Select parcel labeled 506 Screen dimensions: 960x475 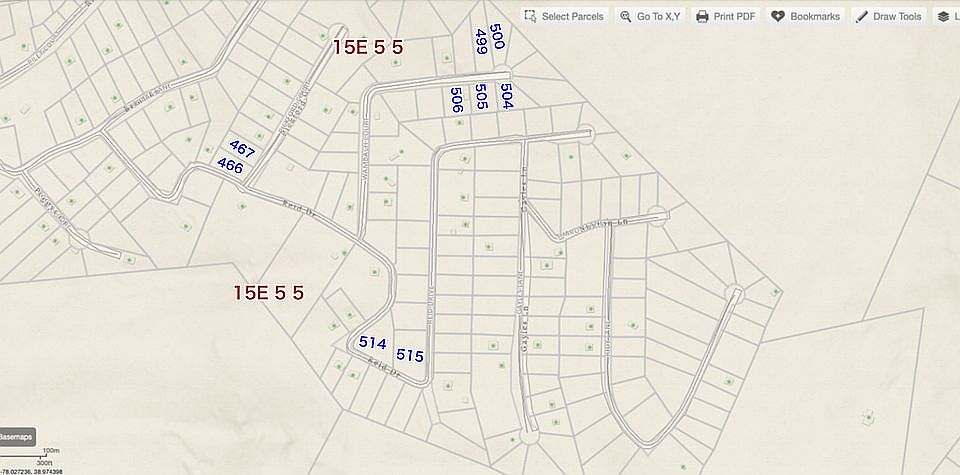[x=456, y=100]
